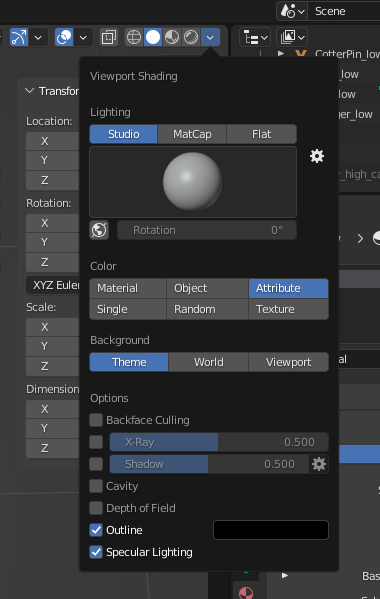The height and width of the screenshot is (599, 380).
Task: Collapse the Viewport Shading dropdown arrow
Action: (210, 37)
